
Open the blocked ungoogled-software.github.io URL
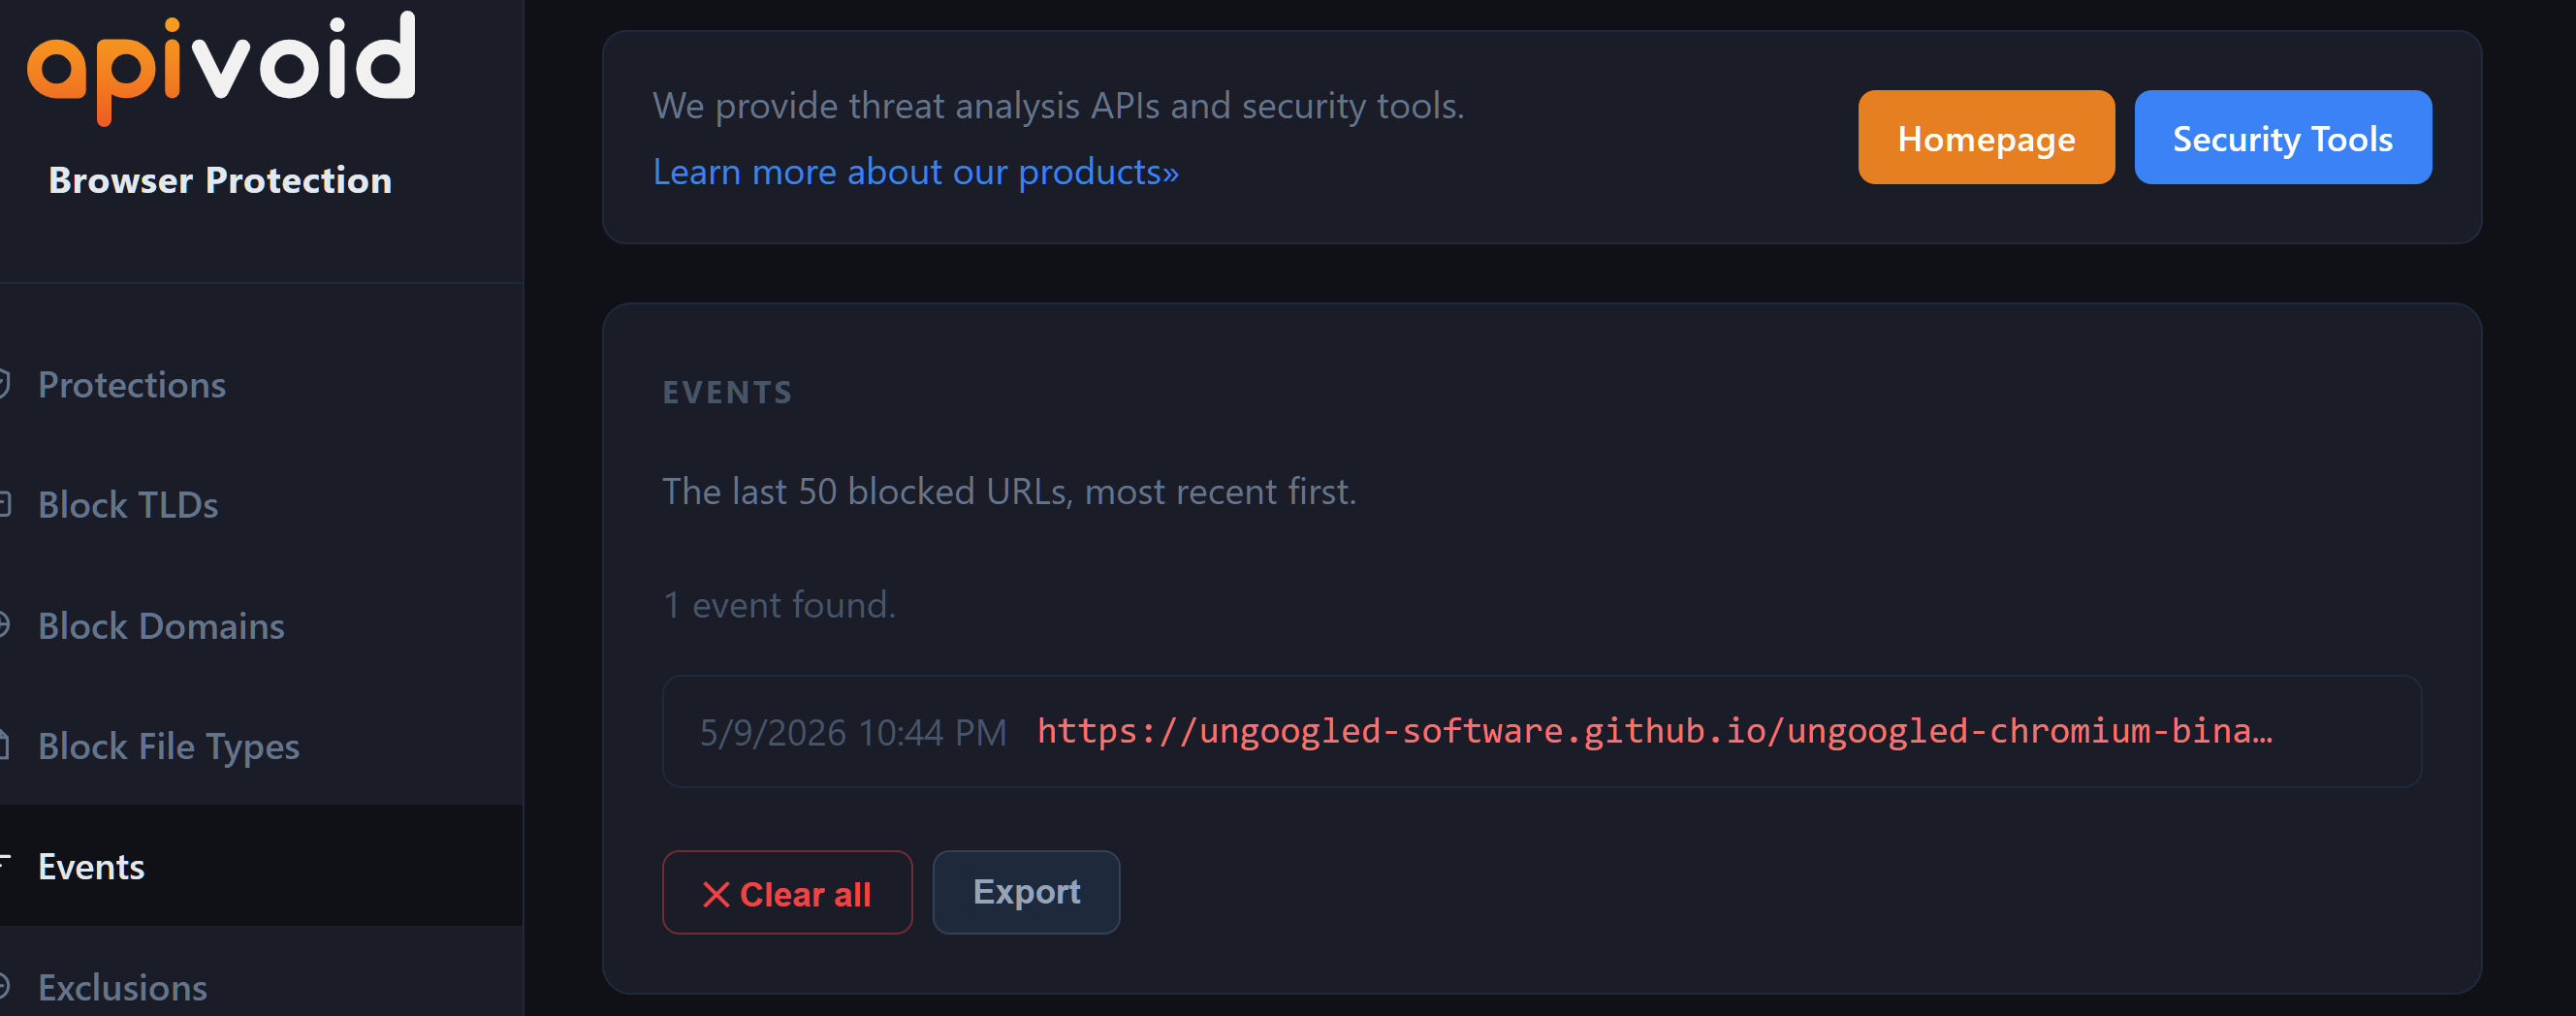click(x=1655, y=731)
